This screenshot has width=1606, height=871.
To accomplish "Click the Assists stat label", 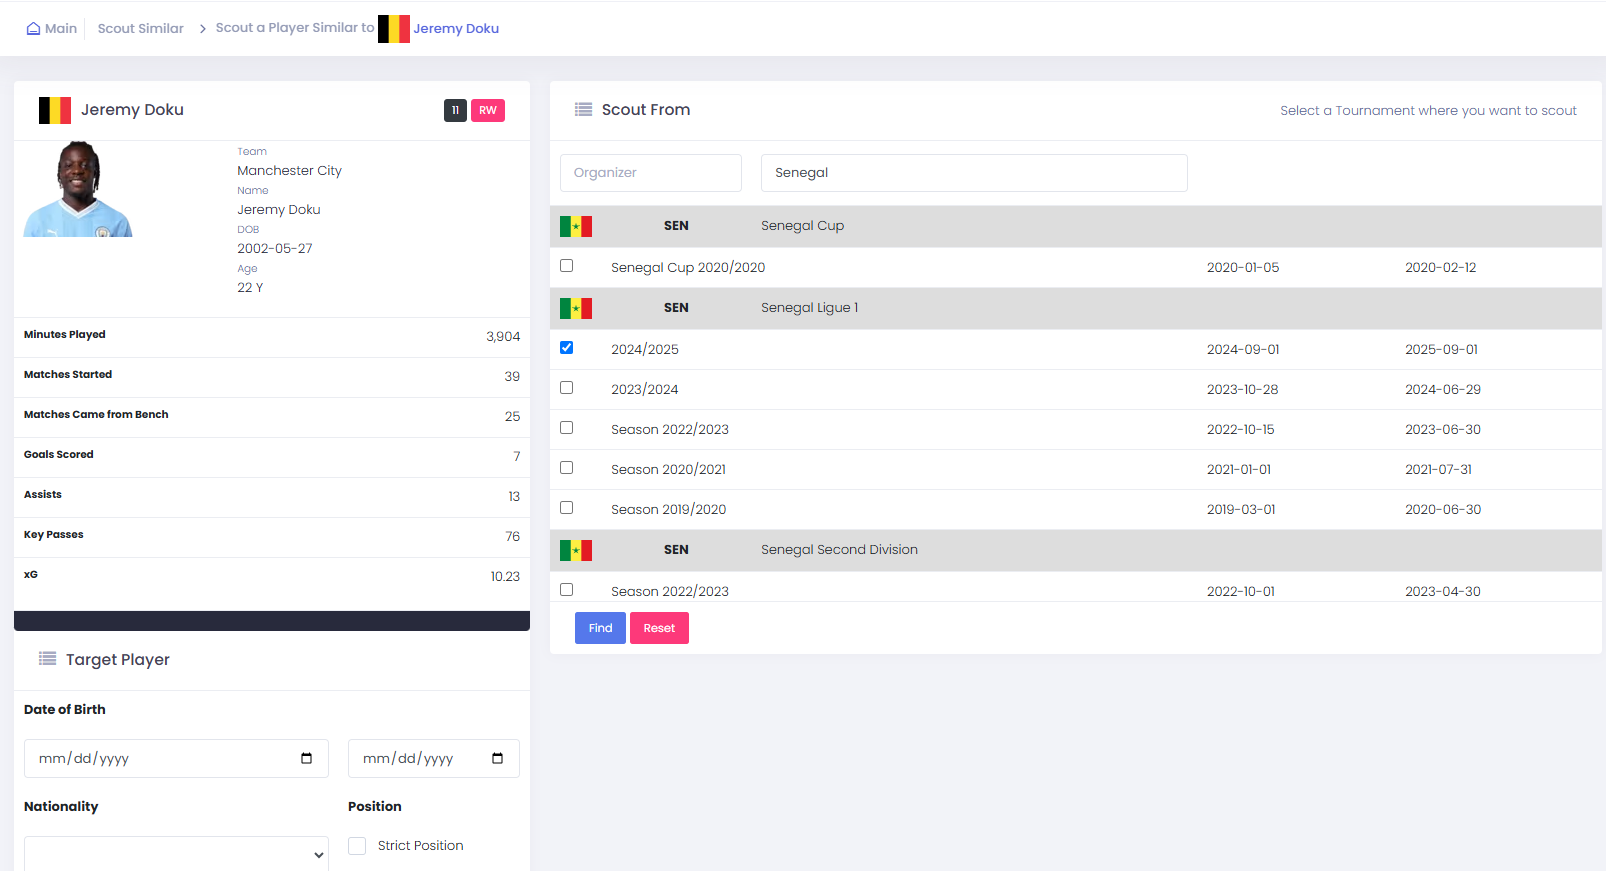I will click(x=43, y=495).
